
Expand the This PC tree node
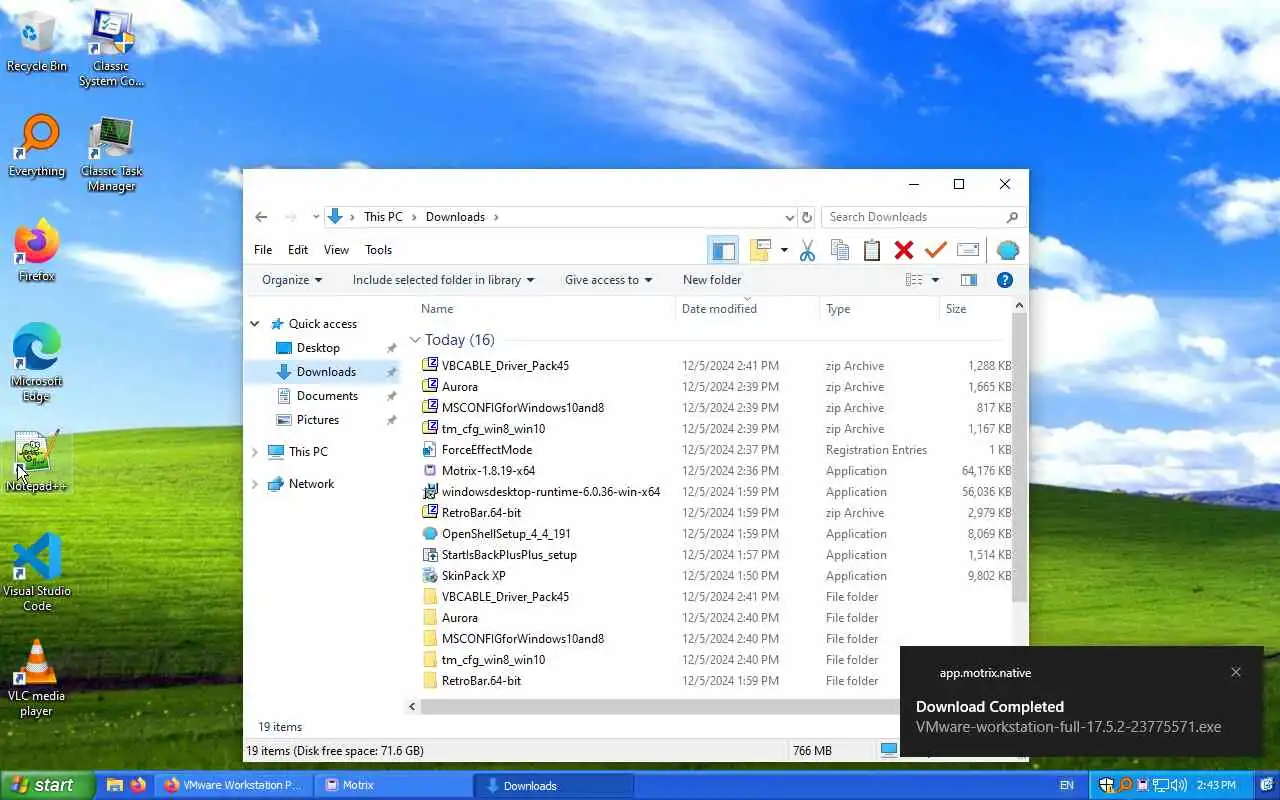tap(255, 452)
